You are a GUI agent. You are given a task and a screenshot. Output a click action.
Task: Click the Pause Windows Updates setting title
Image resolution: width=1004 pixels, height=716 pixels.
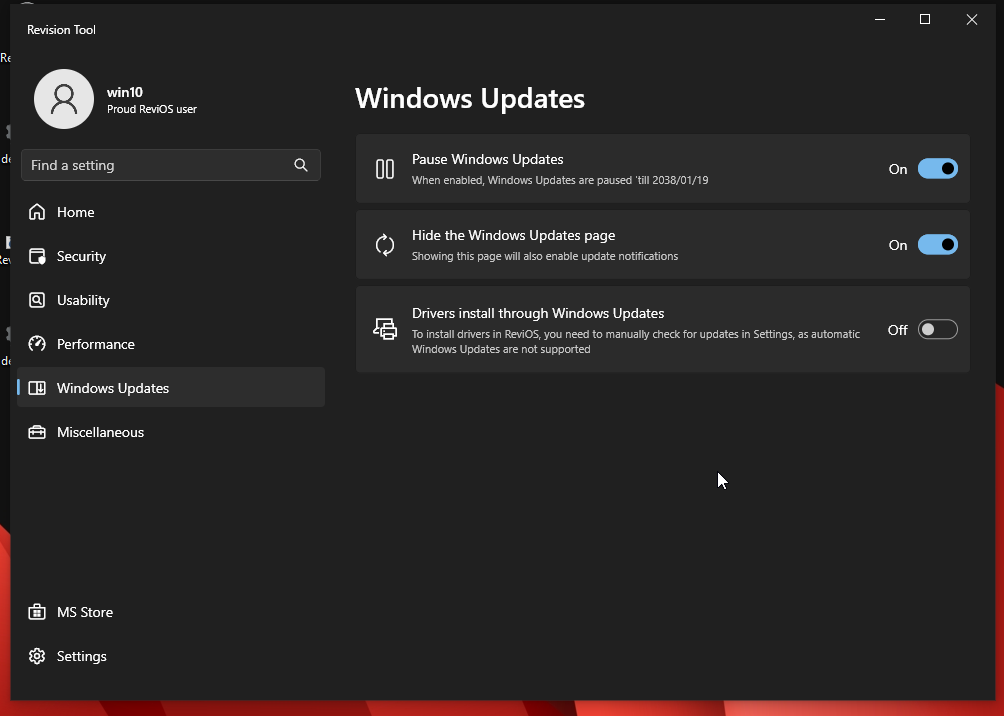tap(488, 159)
